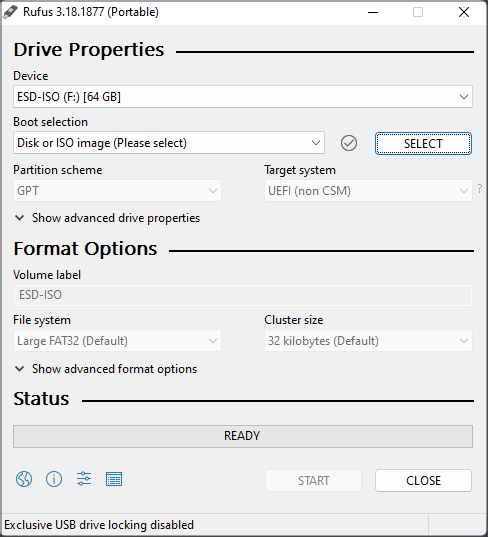Click the READY status progress bar

[243, 436]
